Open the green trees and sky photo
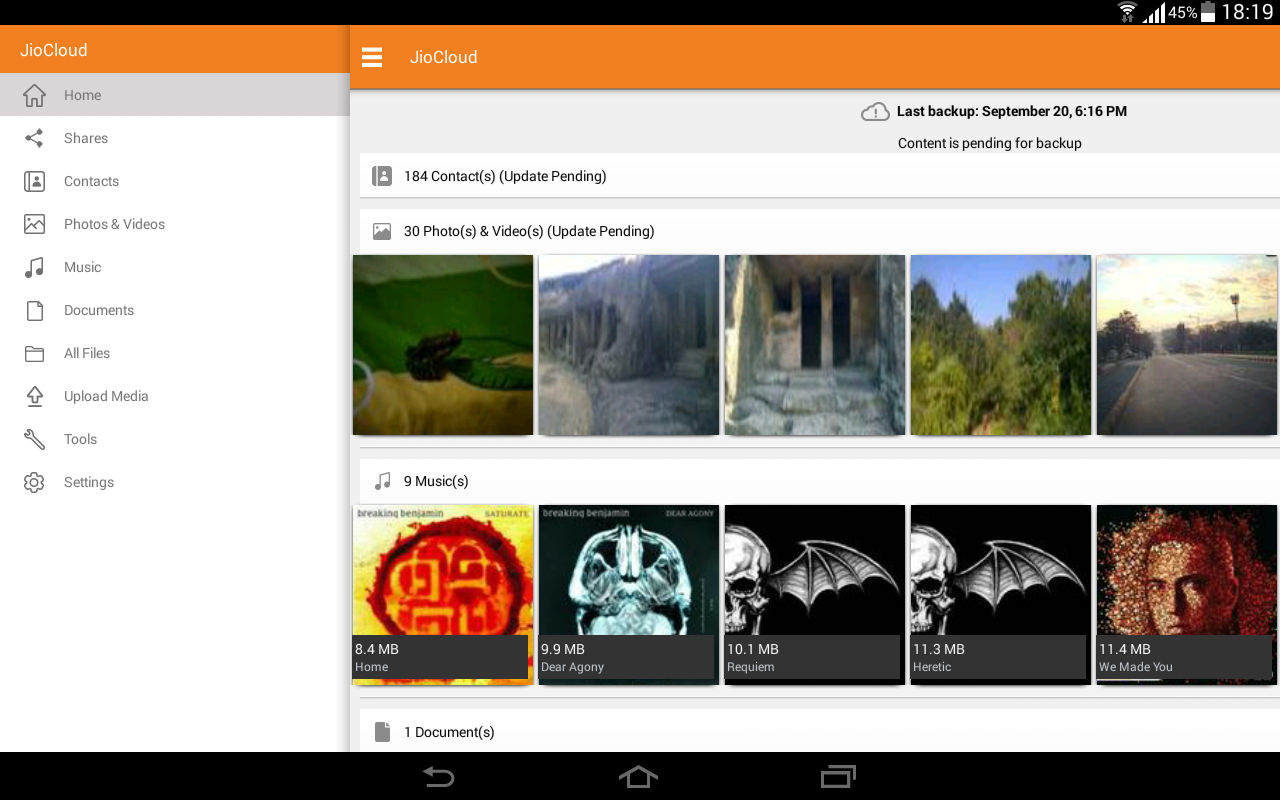This screenshot has width=1280, height=800. click(x=1001, y=345)
